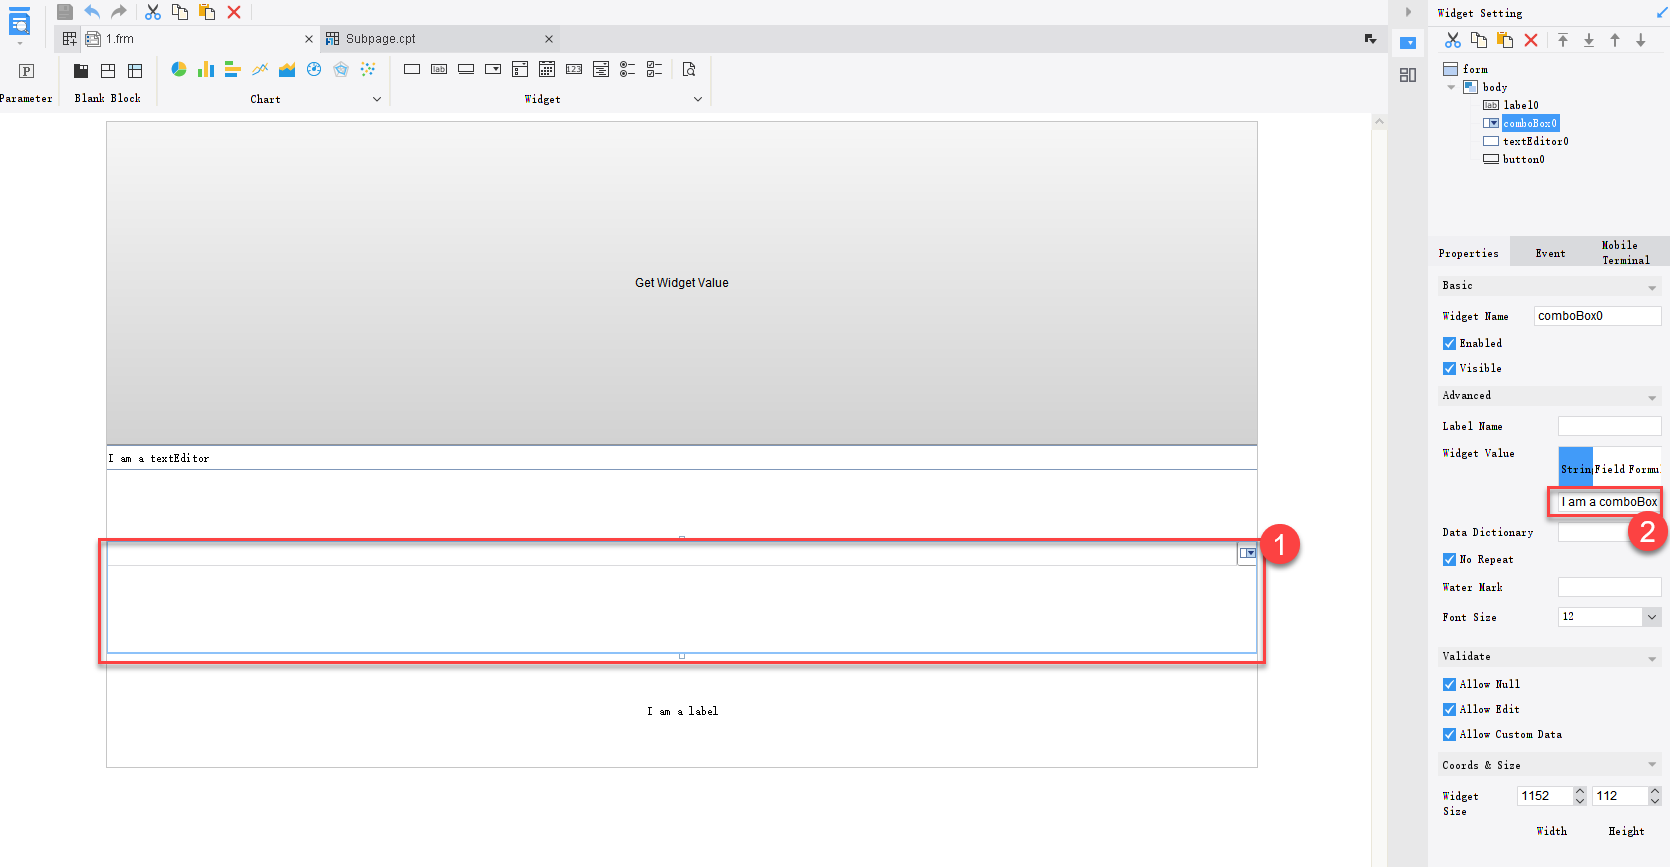Click the undo arrow in top toolbar
This screenshot has height=867, width=1670.
point(92,12)
